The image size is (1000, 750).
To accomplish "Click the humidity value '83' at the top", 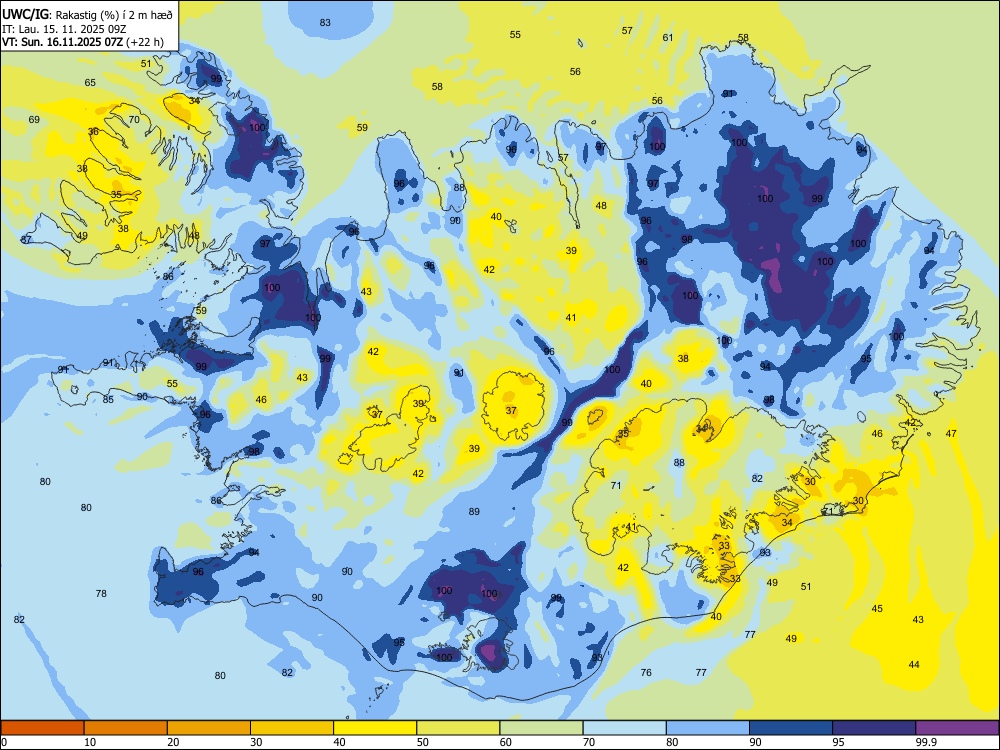I will (325, 22).
